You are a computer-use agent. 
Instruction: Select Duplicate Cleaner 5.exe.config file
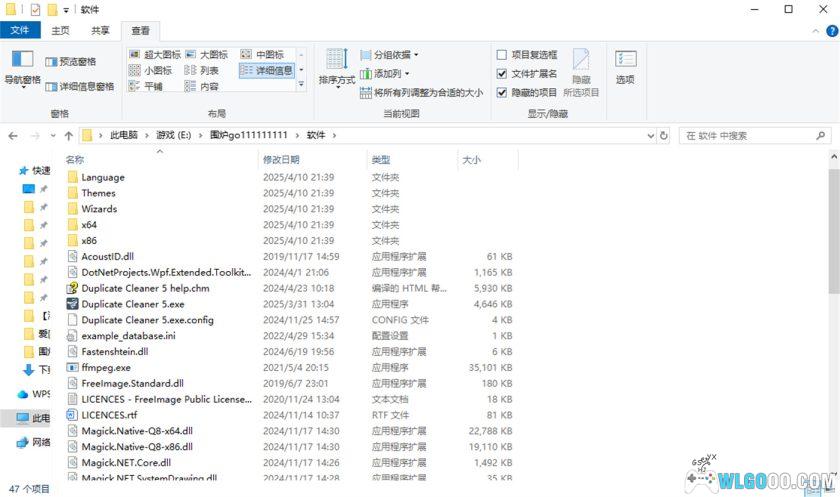click(x=147, y=320)
